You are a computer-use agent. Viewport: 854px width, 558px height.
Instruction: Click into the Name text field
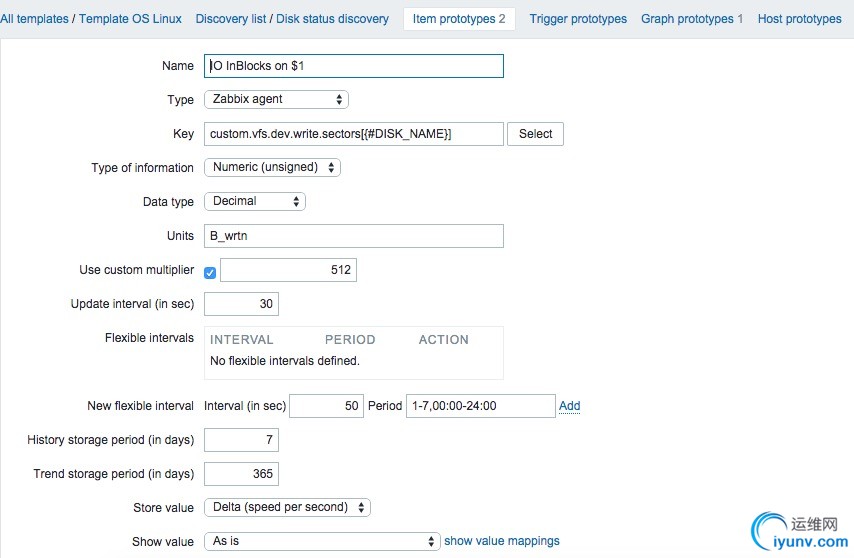coord(354,66)
